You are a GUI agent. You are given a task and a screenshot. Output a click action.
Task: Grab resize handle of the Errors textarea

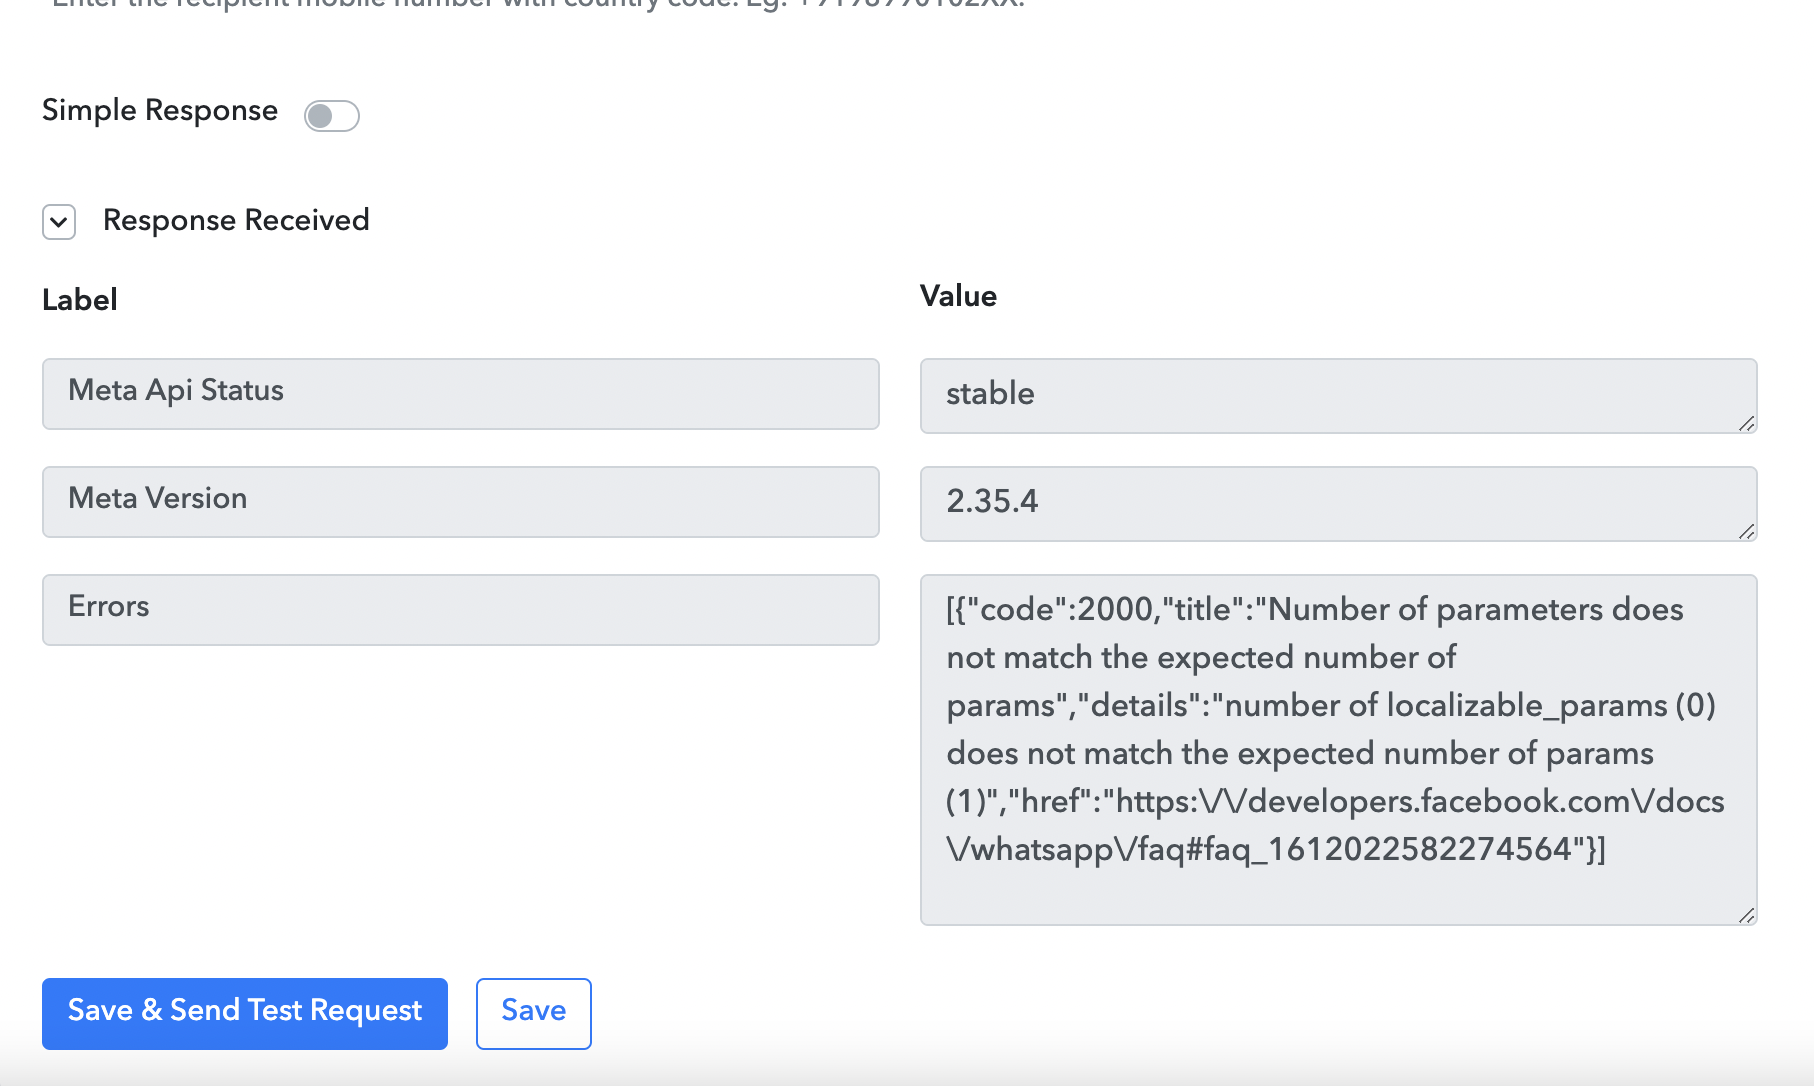[1746, 915]
